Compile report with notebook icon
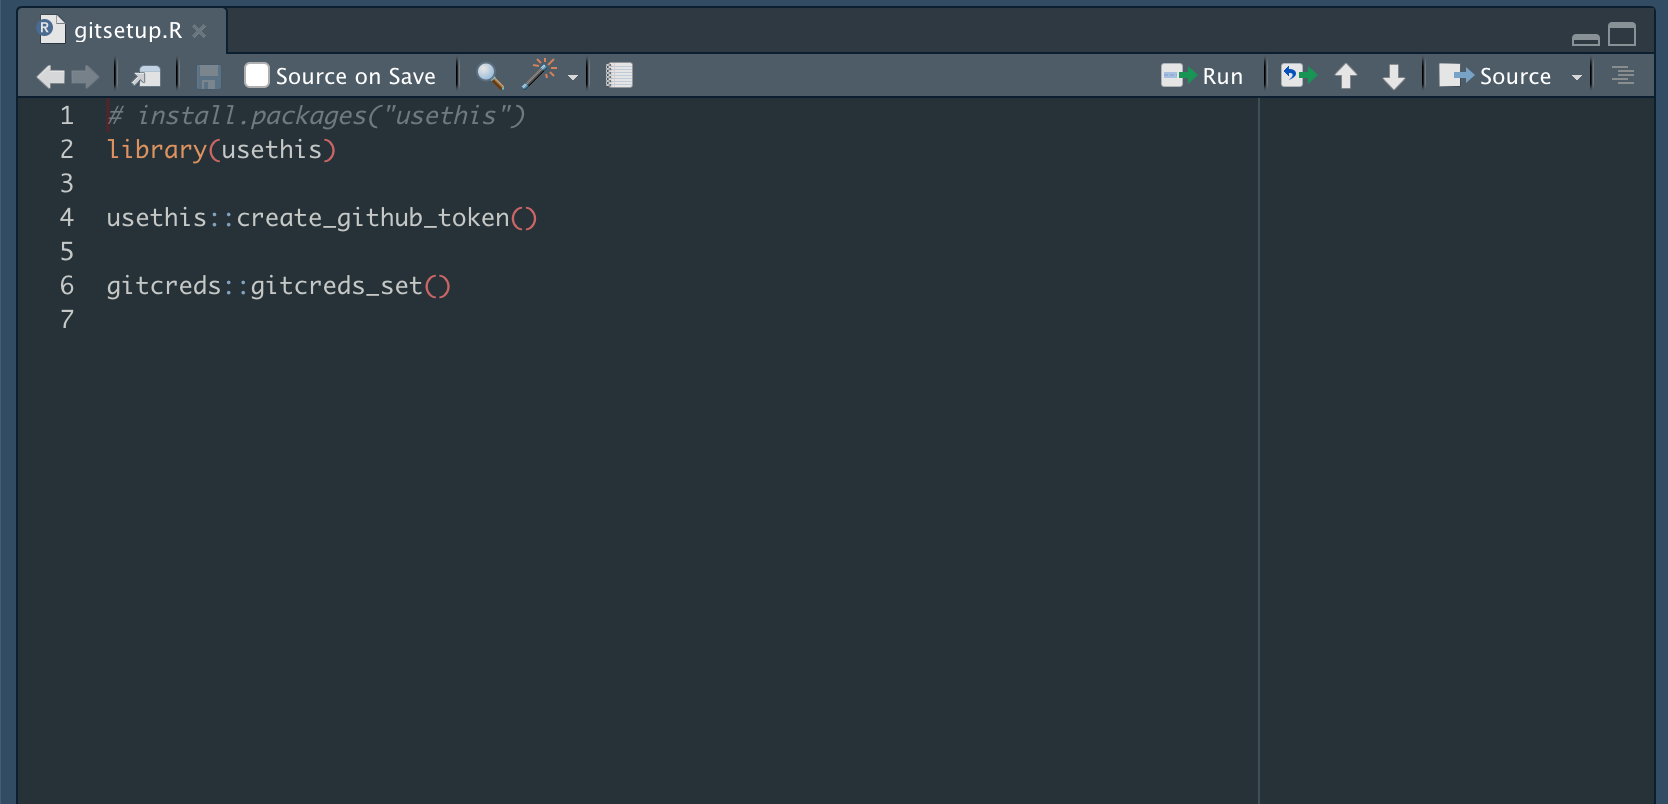 coord(619,76)
